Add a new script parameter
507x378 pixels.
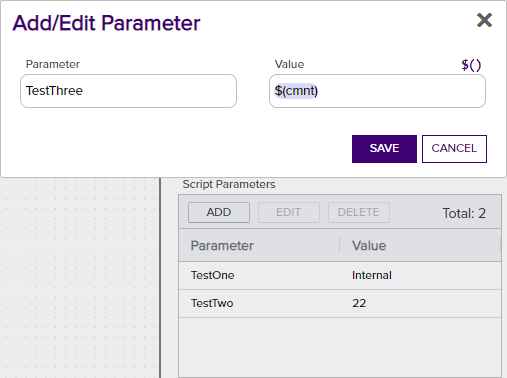[x=219, y=212]
